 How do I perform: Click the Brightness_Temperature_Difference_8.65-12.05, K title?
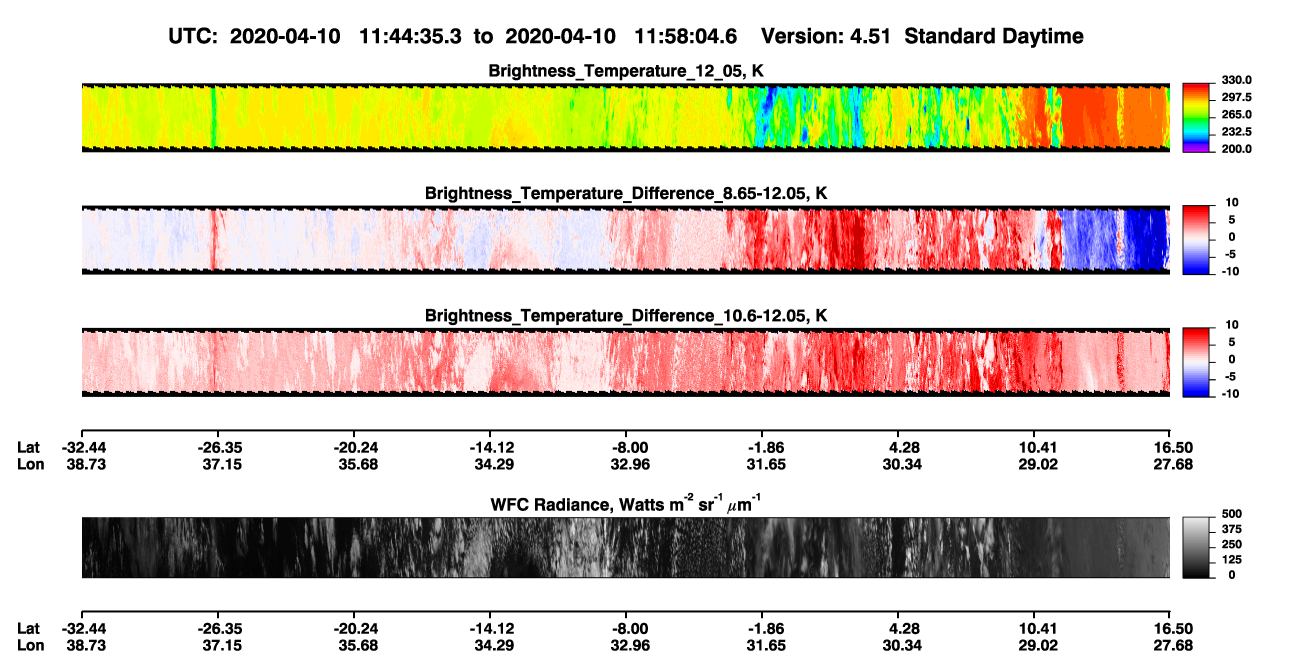pos(625,193)
